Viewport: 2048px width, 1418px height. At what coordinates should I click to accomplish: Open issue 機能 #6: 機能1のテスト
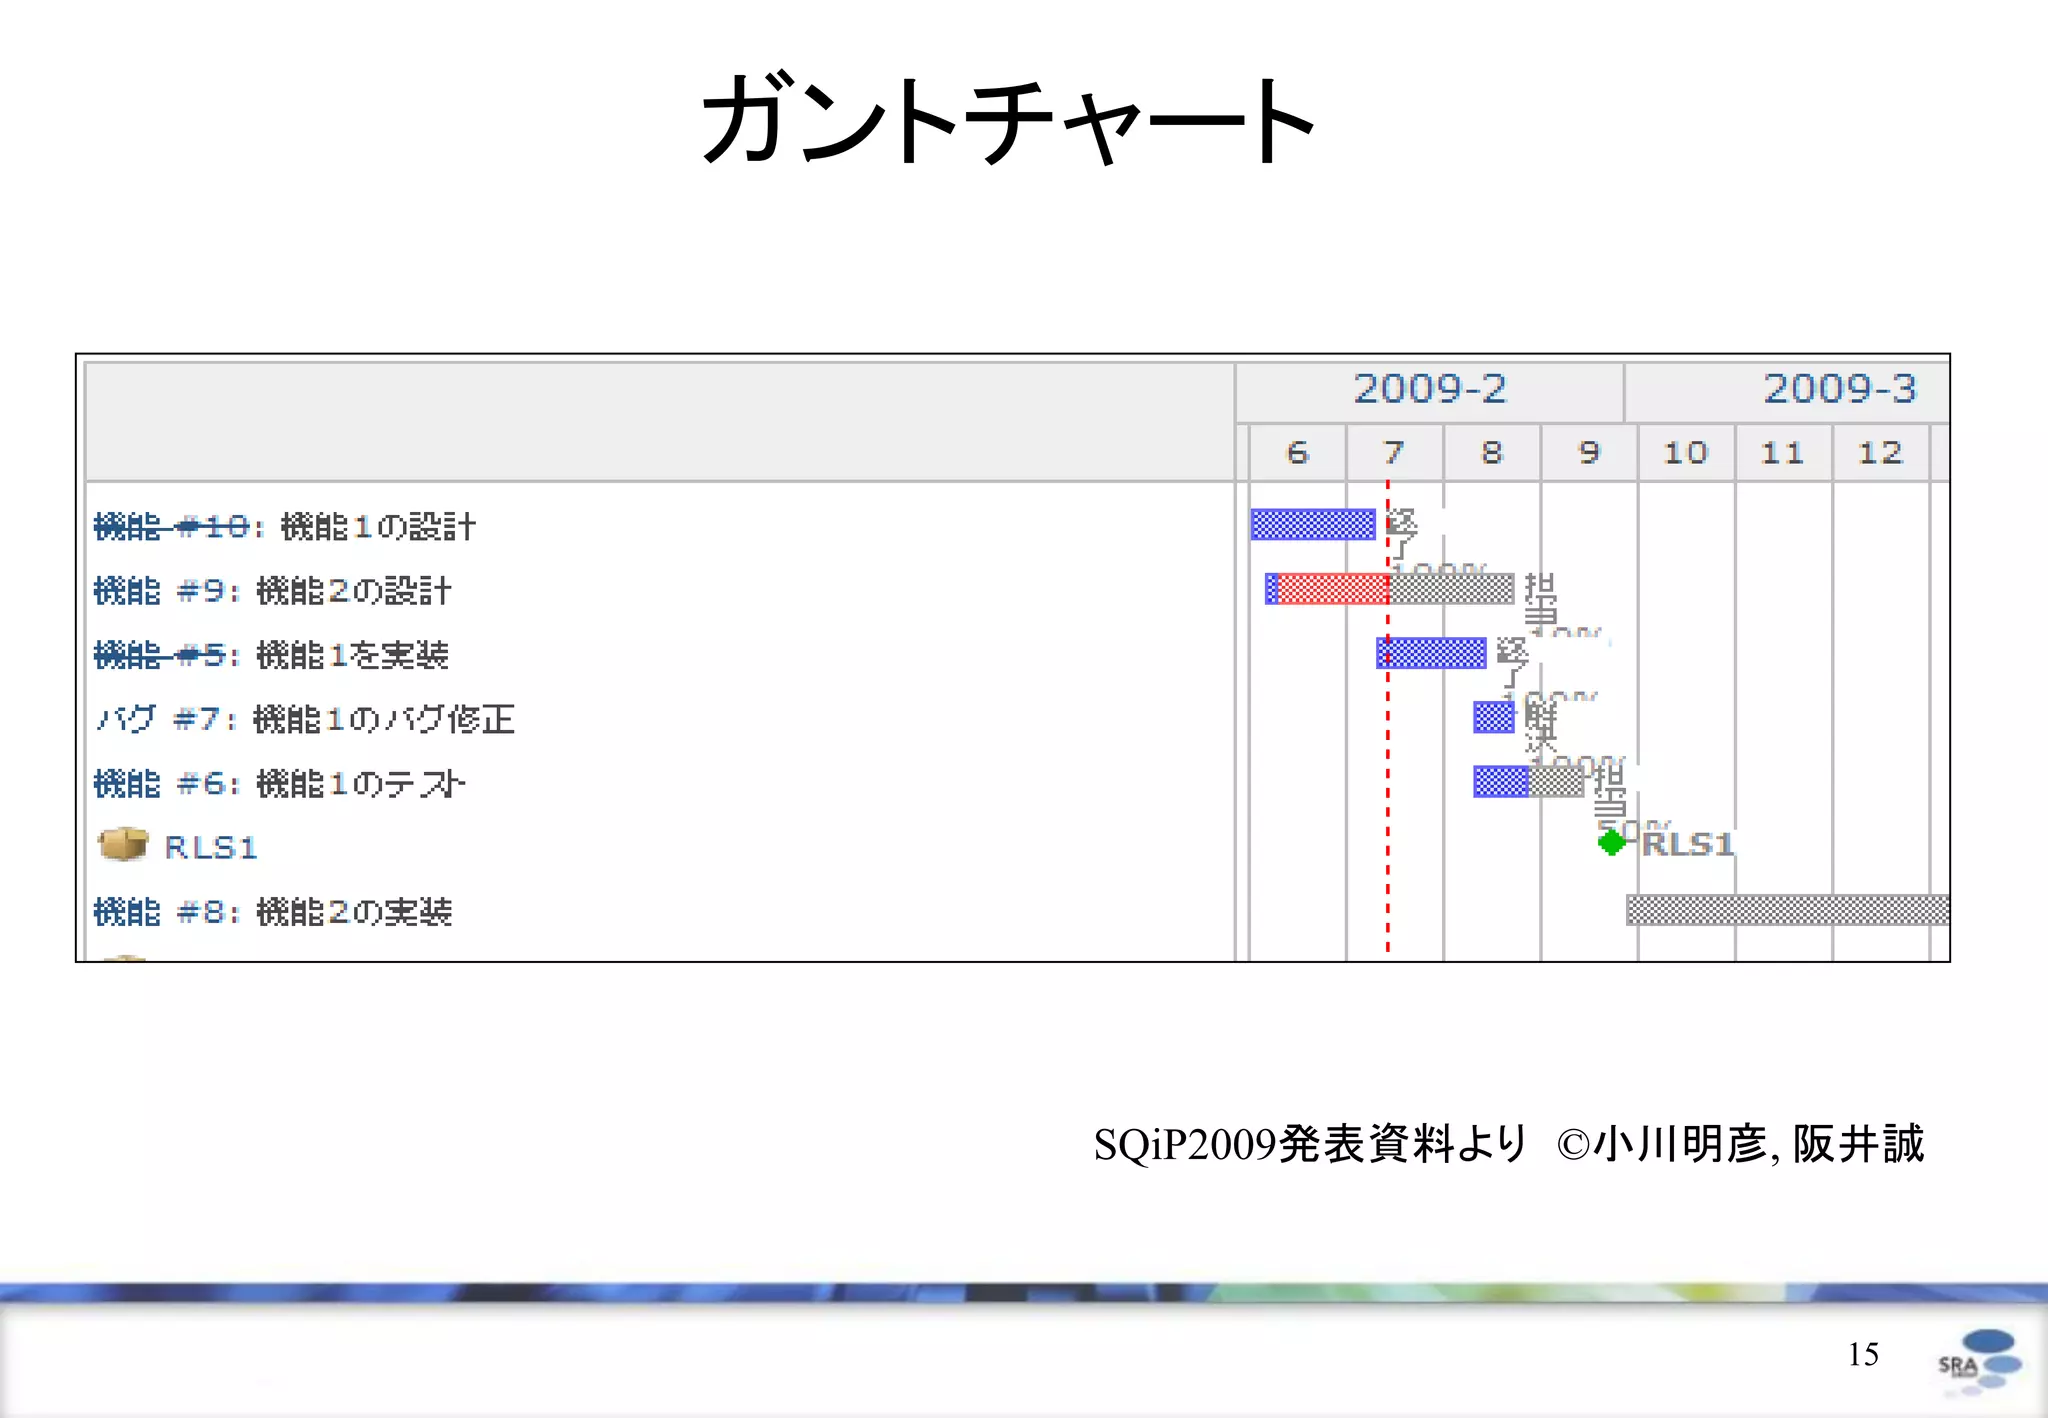[x=279, y=783]
